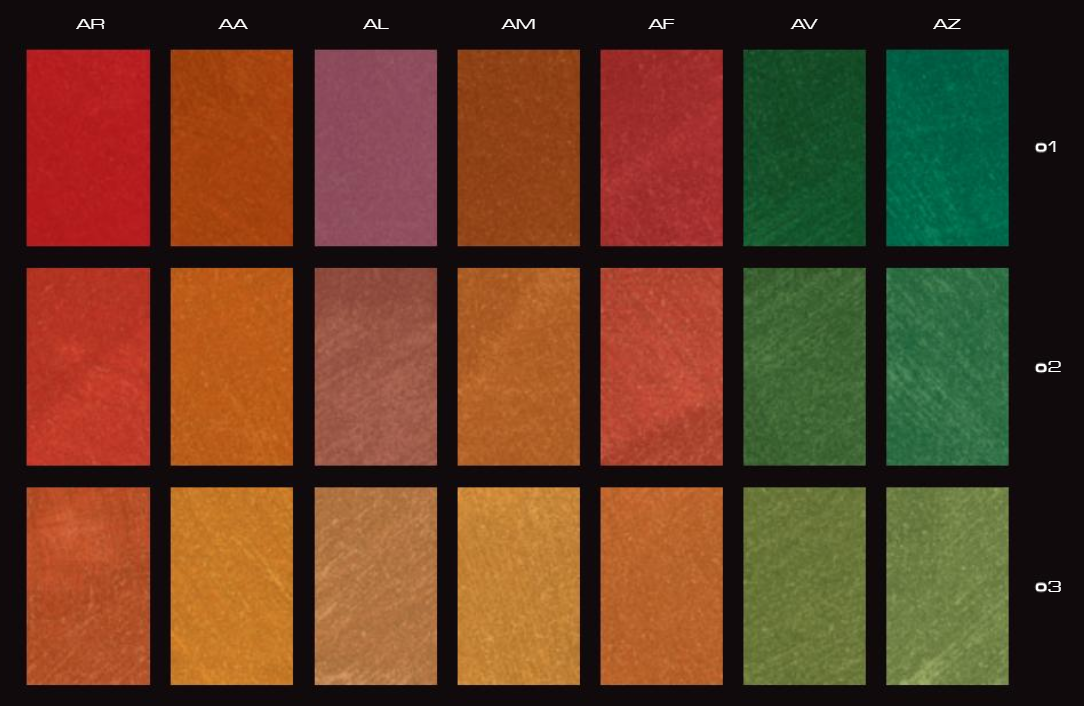Click the AZ 03 light olive swatch
Image resolution: width=1084 pixels, height=706 pixels.
coord(947,586)
